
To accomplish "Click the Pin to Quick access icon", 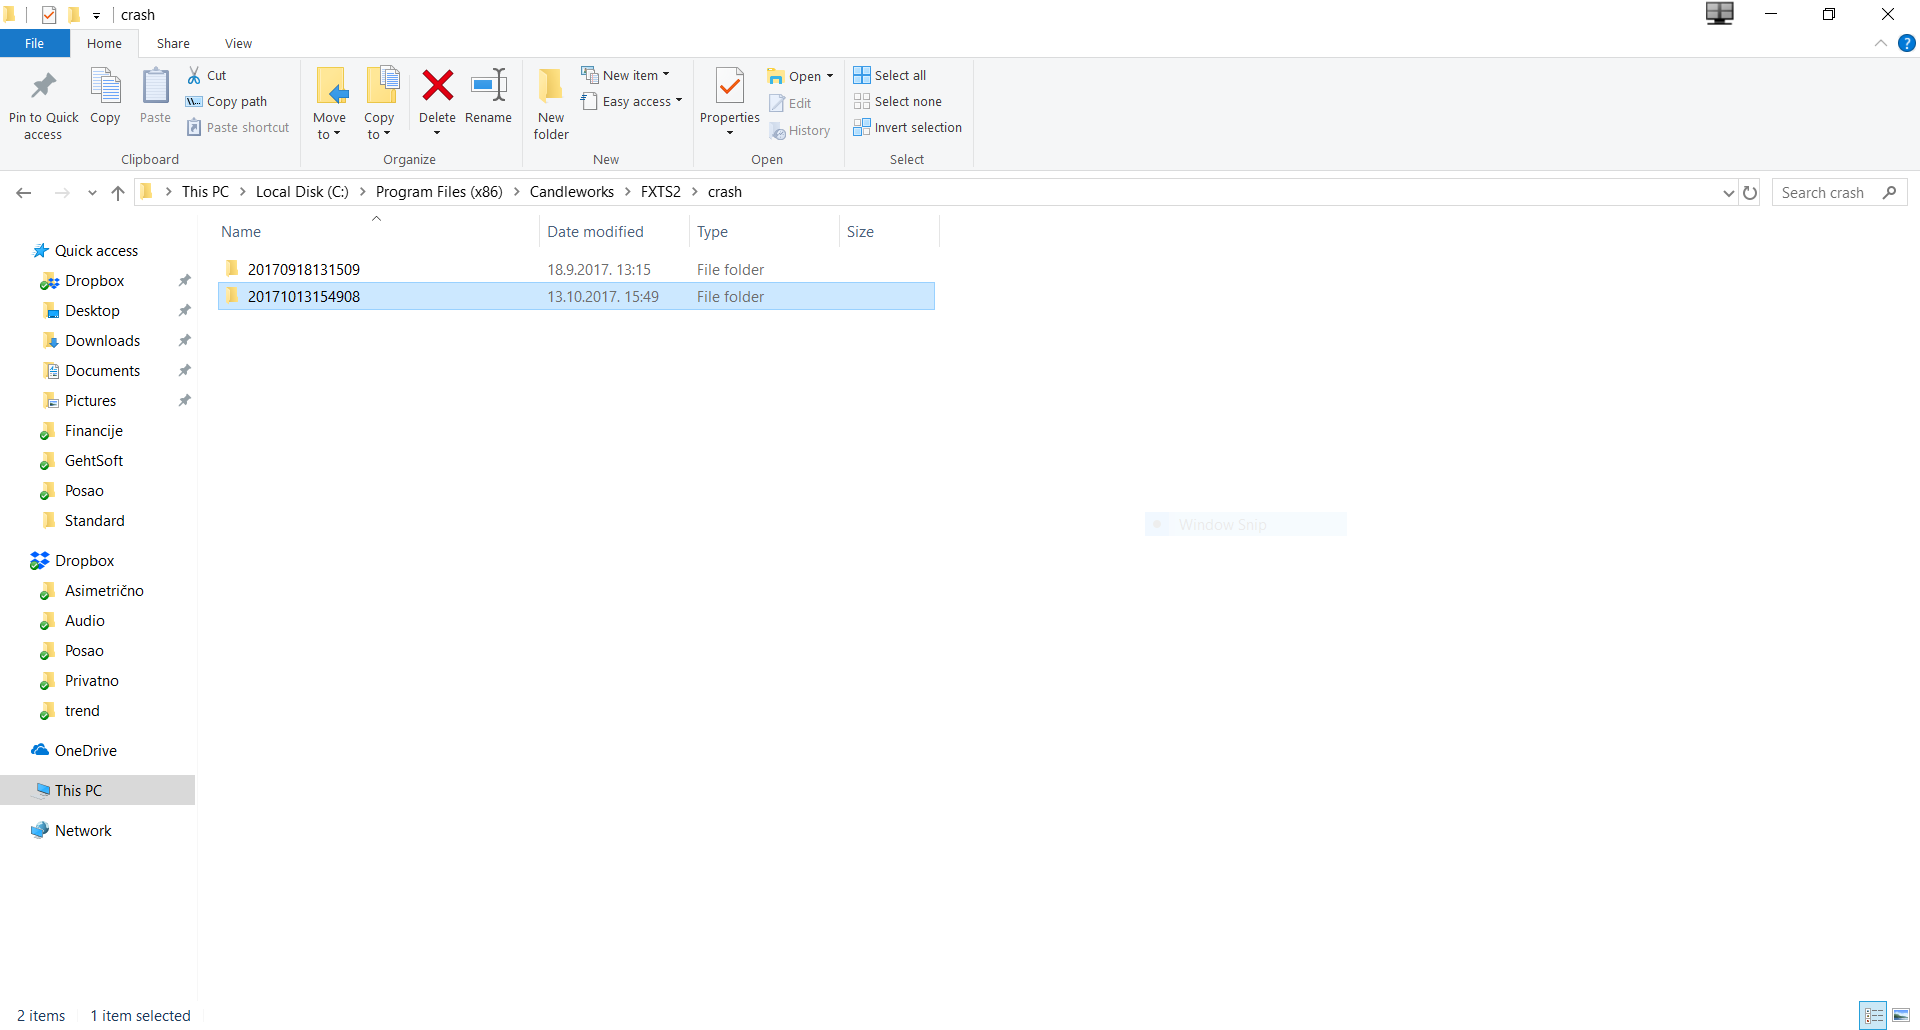I will (43, 86).
